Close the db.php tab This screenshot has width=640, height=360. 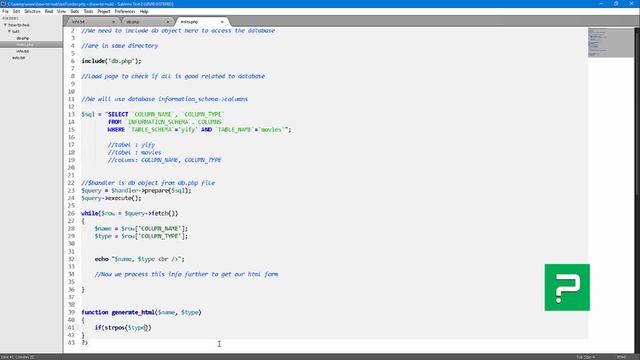click(x=167, y=22)
